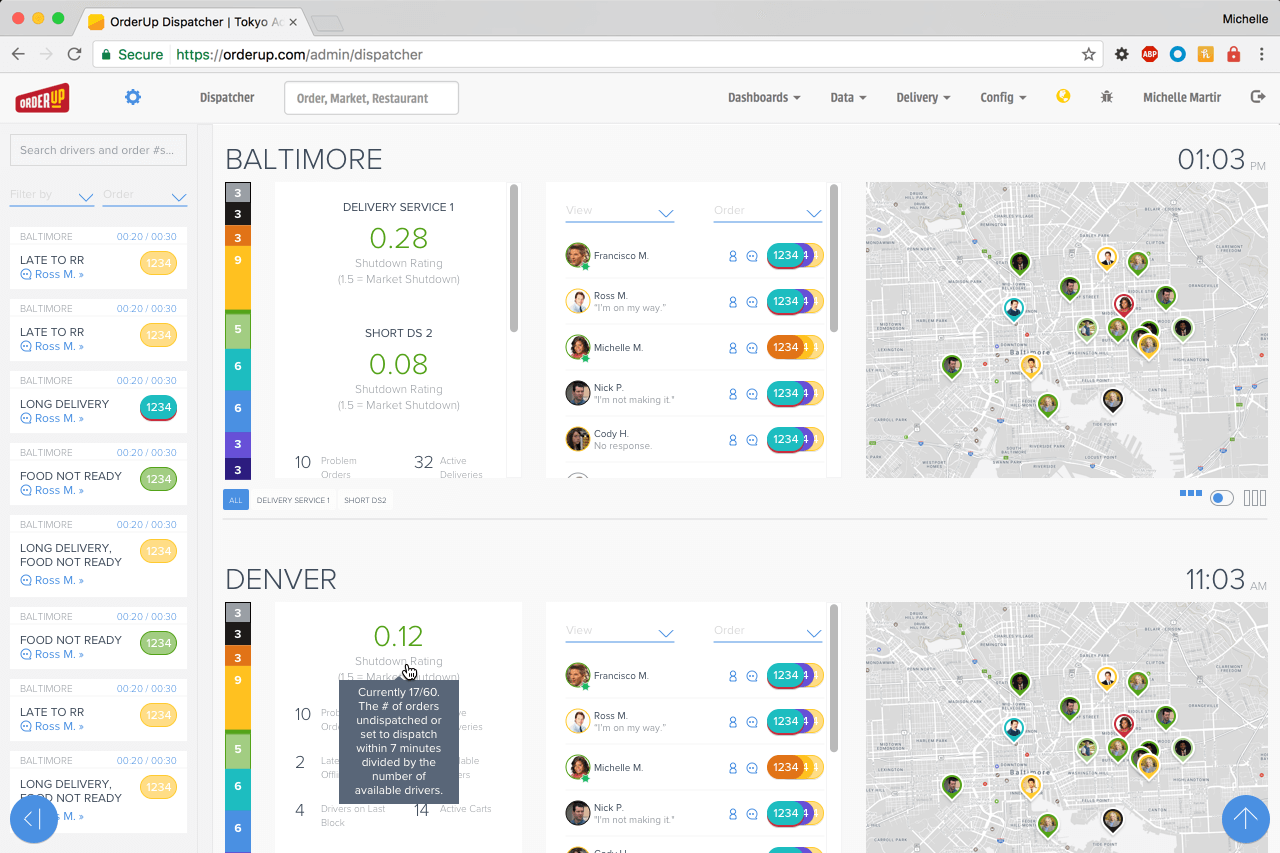Go back with the browser back arrow
Screen dimensions: 1280x853
(19, 54)
